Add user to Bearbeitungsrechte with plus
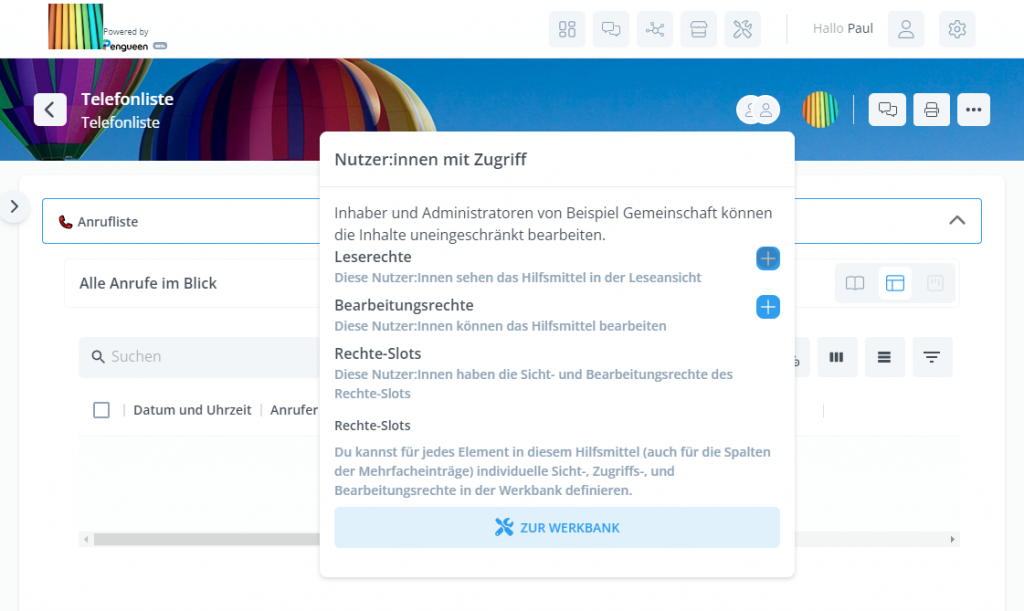The width and height of the screenshot is (1024, 611). pos(767,307)
